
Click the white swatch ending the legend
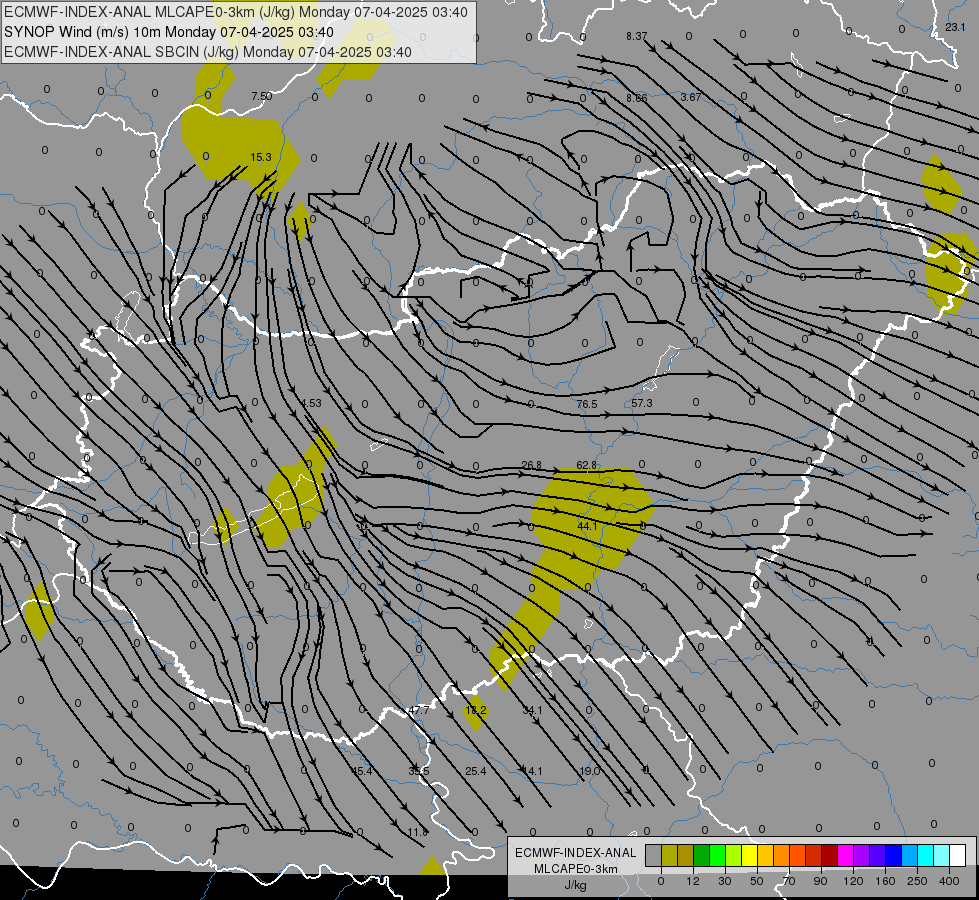coord(958,855)
